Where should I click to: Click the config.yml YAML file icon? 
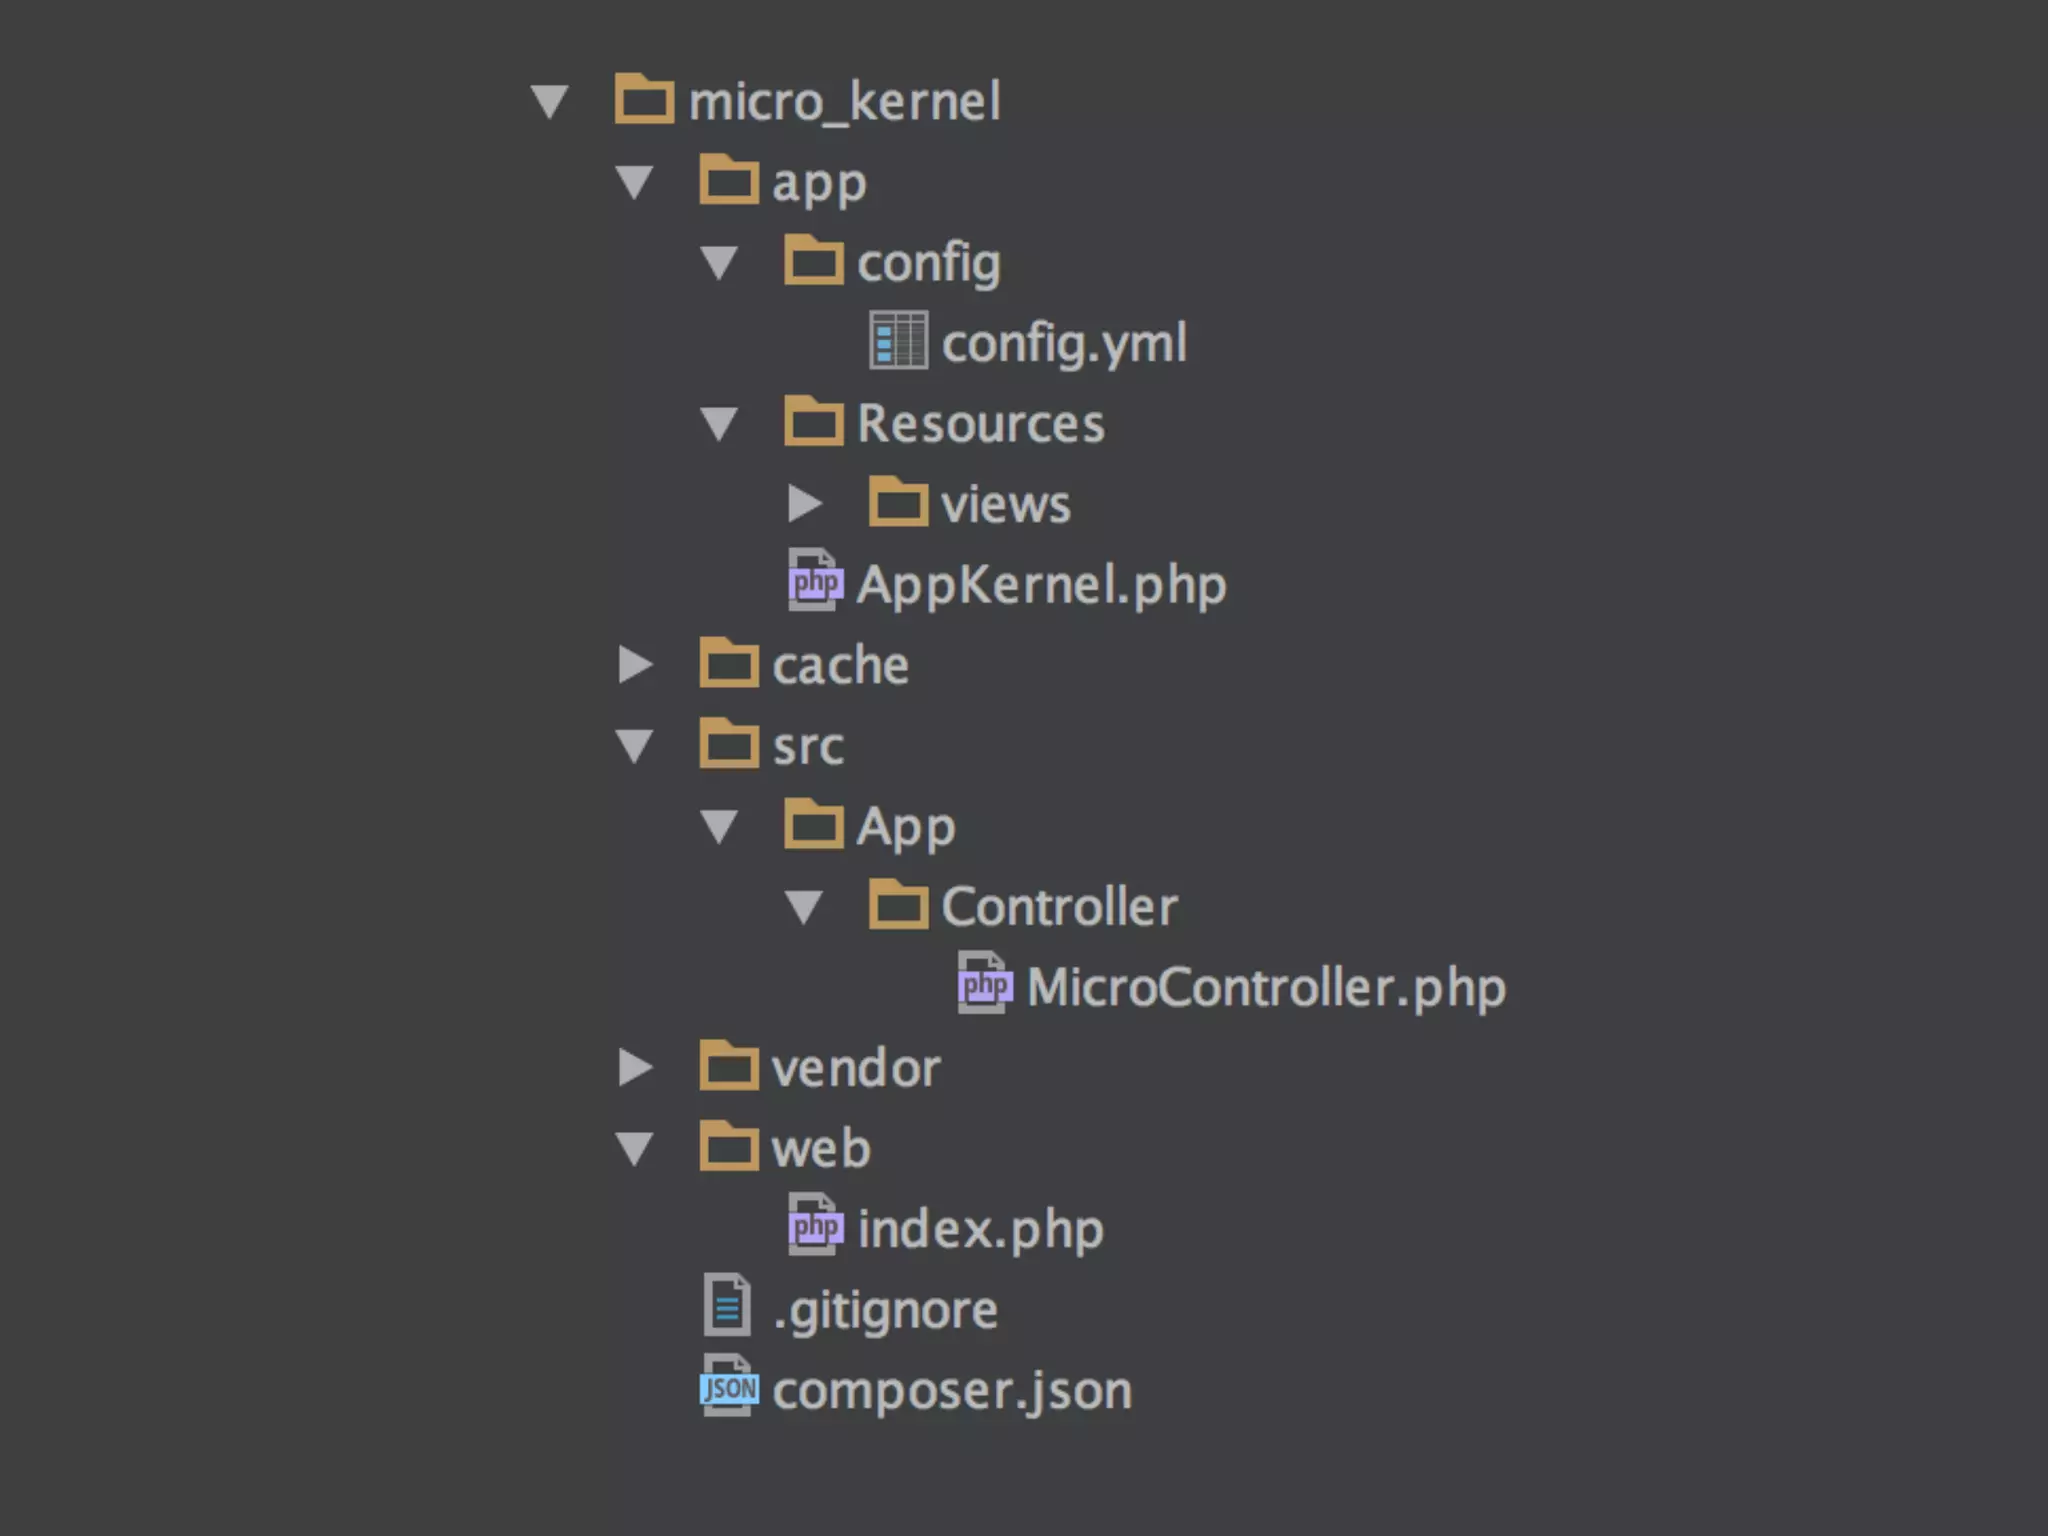click(x=898, y=341)
